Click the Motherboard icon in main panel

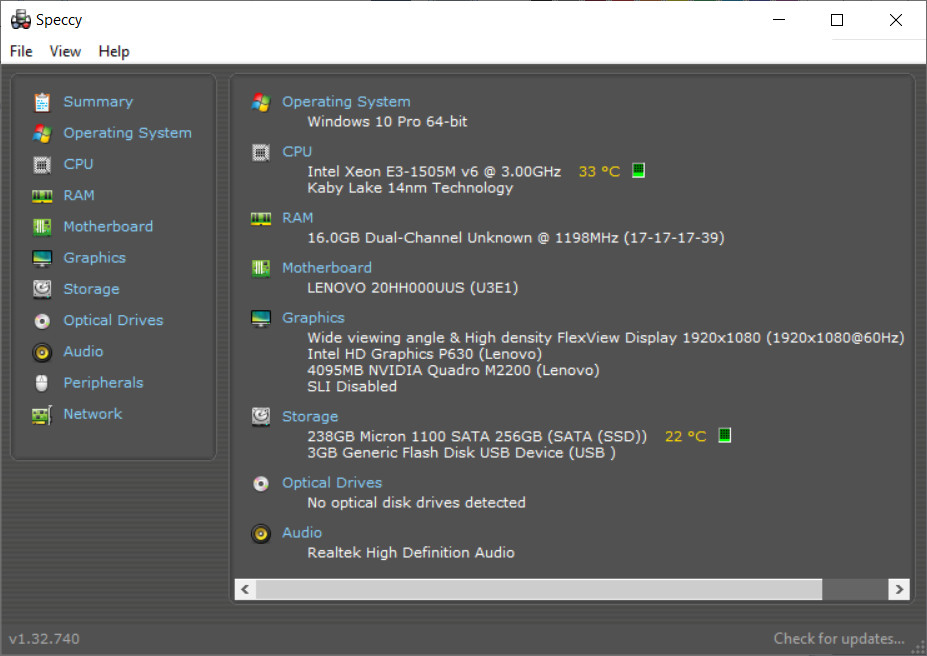[x=261, y=269]
